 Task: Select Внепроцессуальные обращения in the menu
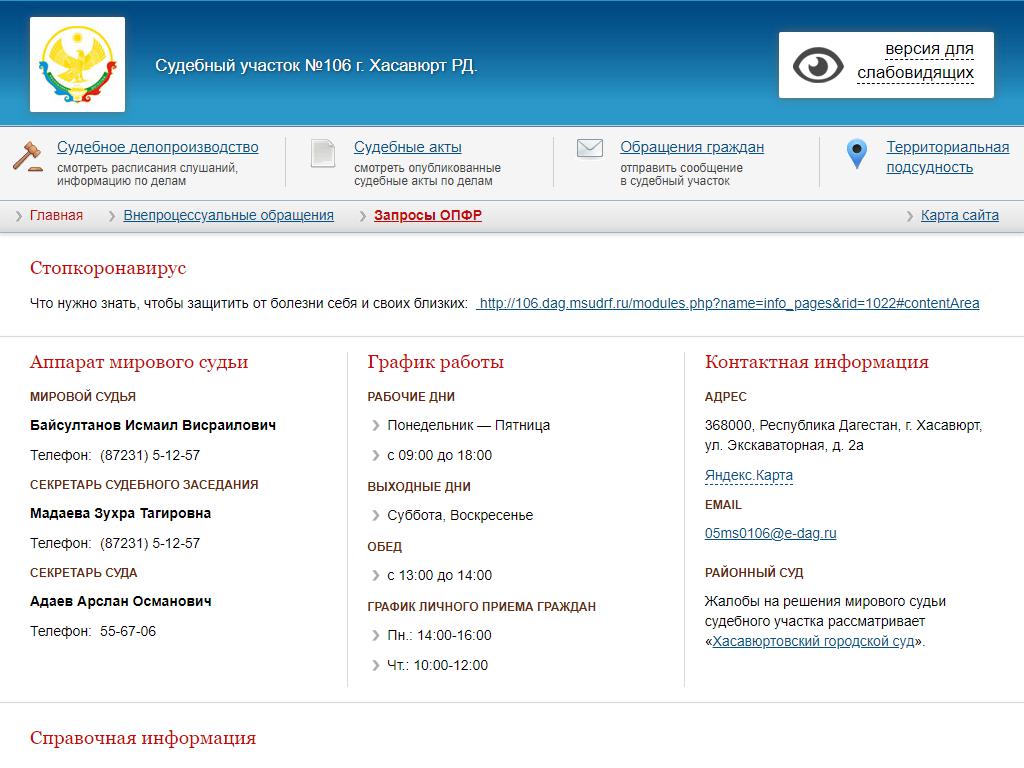228,215
